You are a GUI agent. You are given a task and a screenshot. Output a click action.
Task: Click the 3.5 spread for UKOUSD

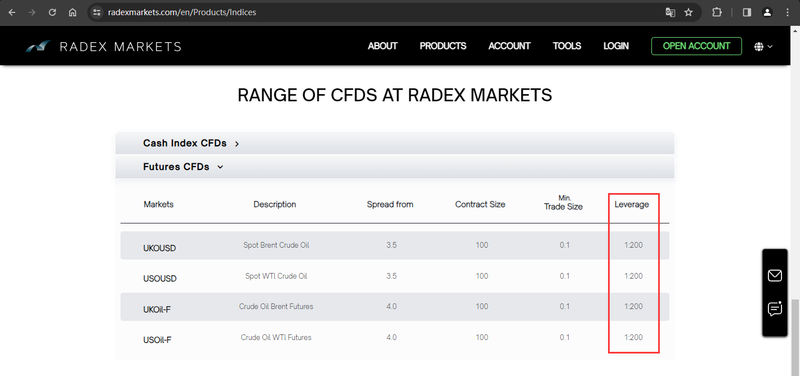tap(391, 245)
